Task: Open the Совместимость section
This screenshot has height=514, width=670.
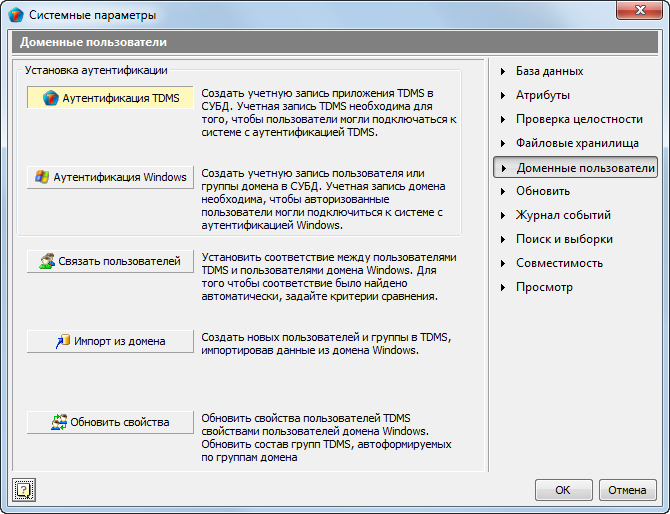Action: (559, 263)
